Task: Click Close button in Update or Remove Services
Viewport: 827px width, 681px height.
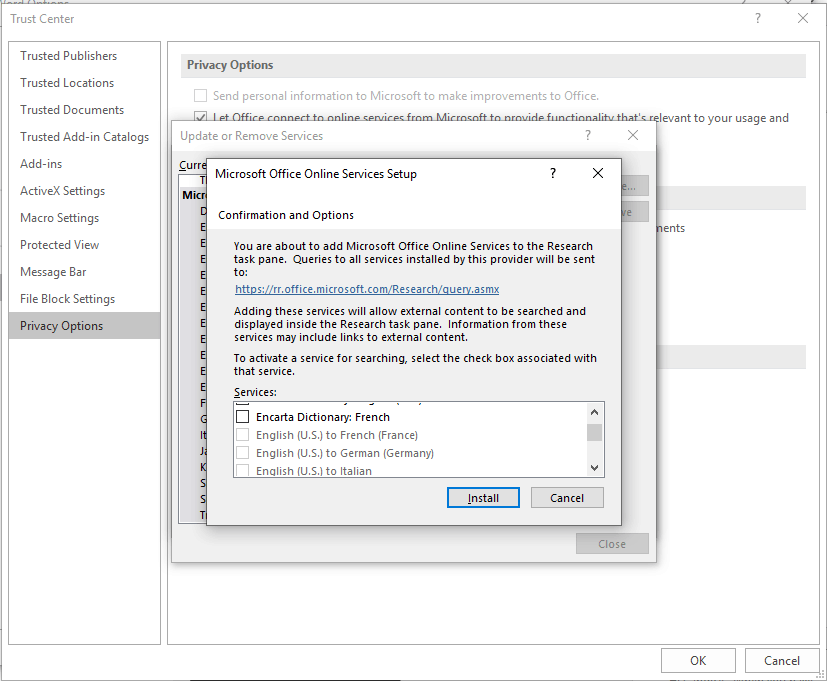Action: click(612, 544)
